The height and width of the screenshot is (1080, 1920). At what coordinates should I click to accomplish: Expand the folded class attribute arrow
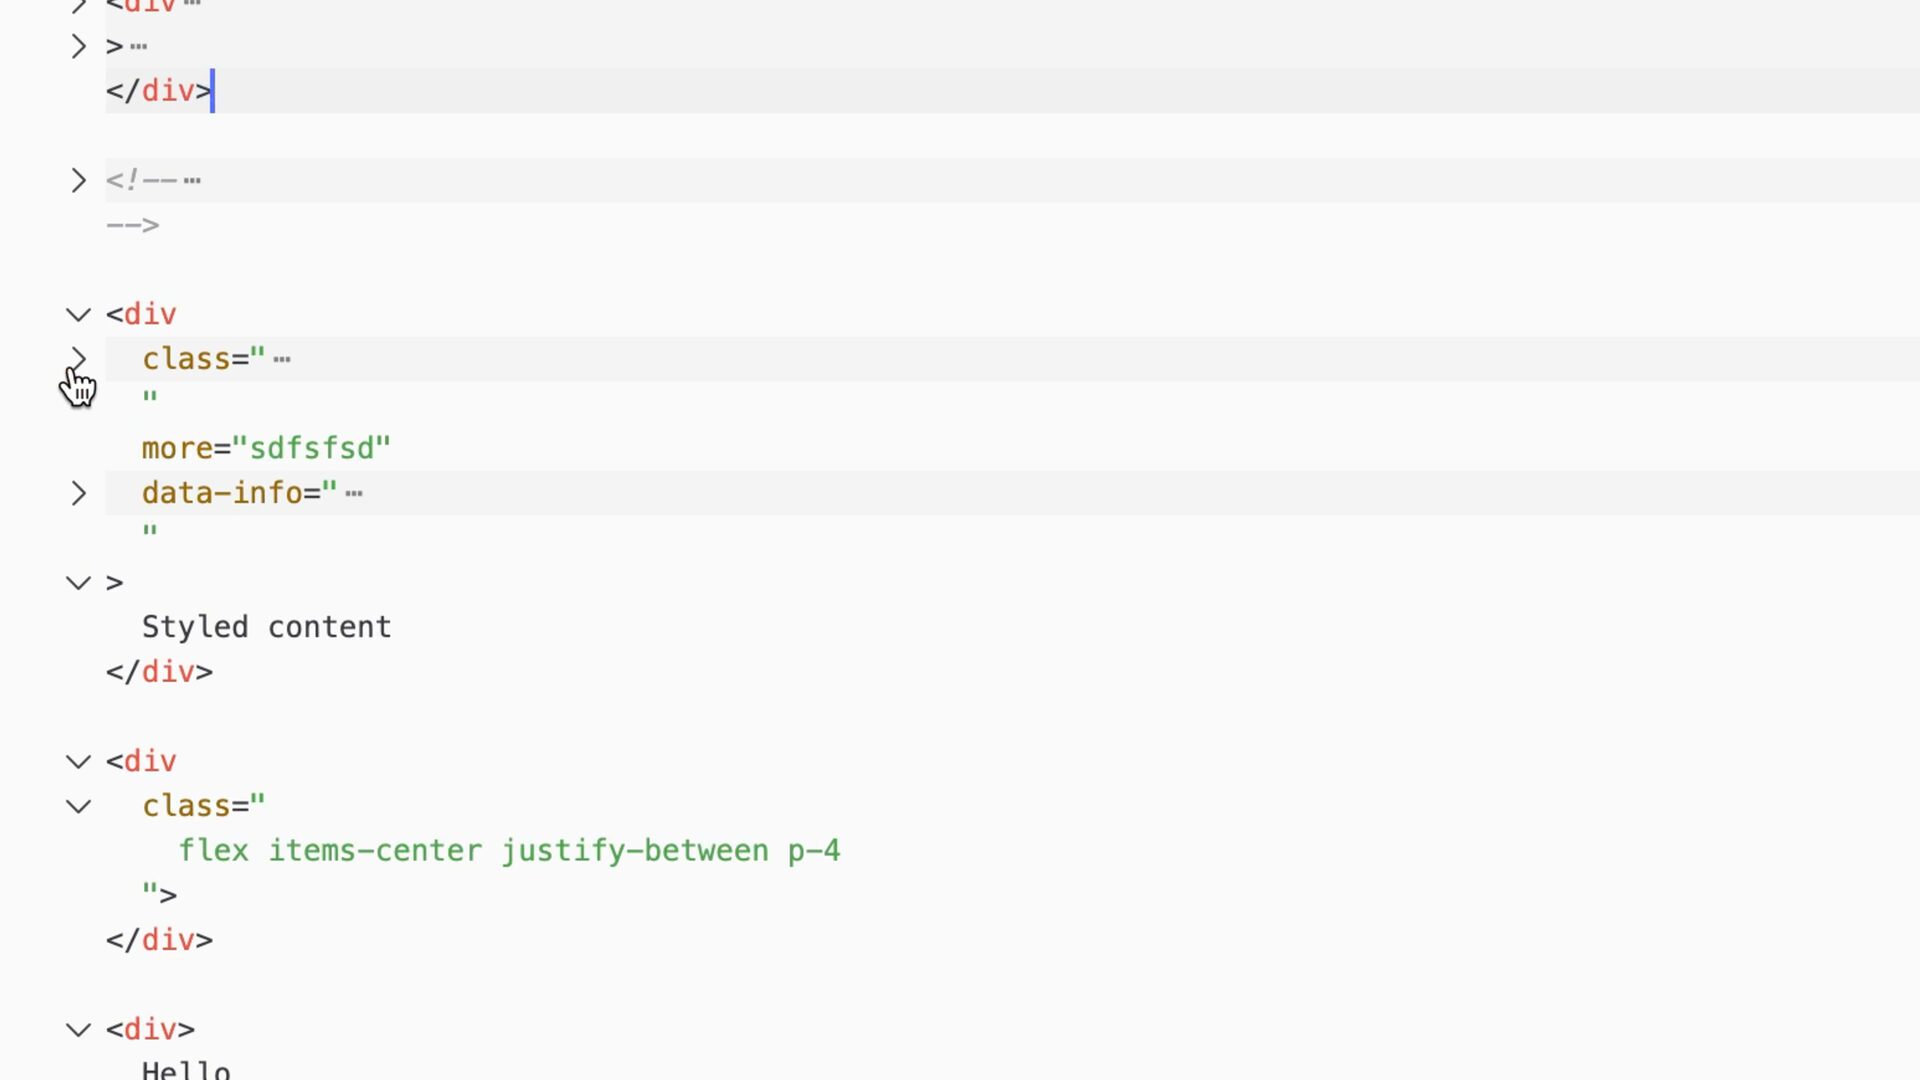78,358
